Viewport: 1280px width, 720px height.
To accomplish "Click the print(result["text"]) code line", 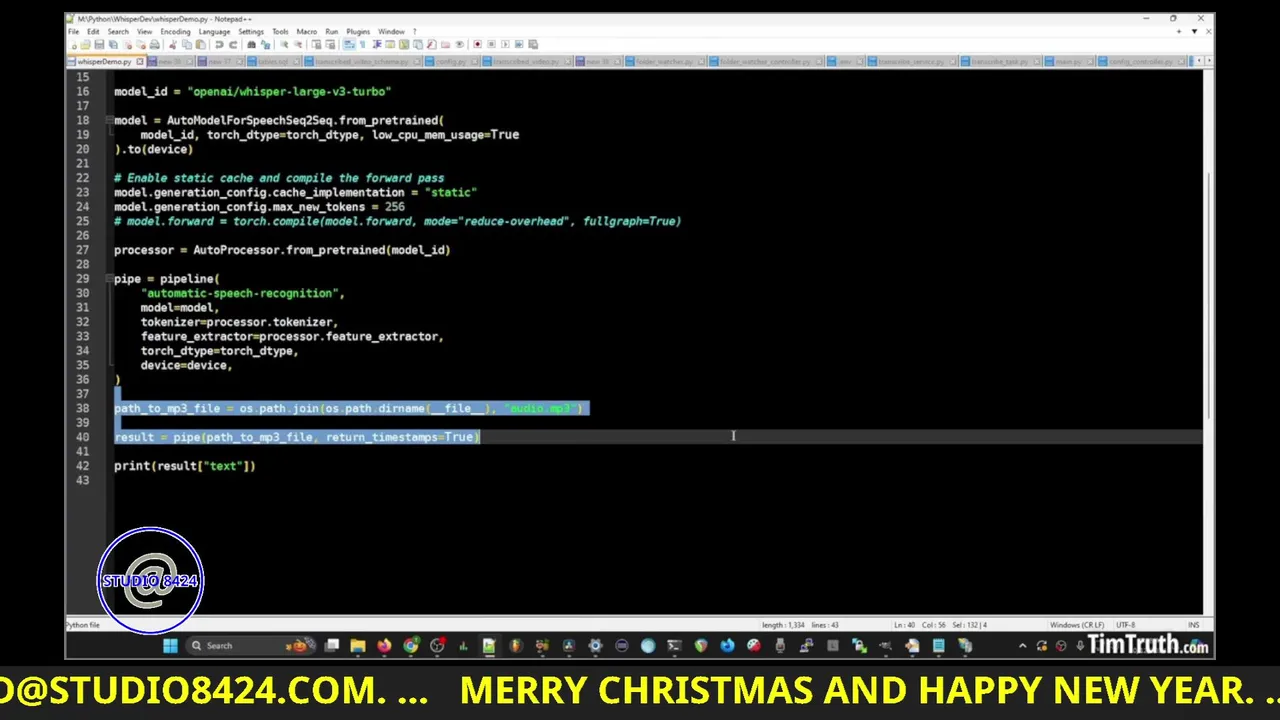I will [x=185, y=466].
